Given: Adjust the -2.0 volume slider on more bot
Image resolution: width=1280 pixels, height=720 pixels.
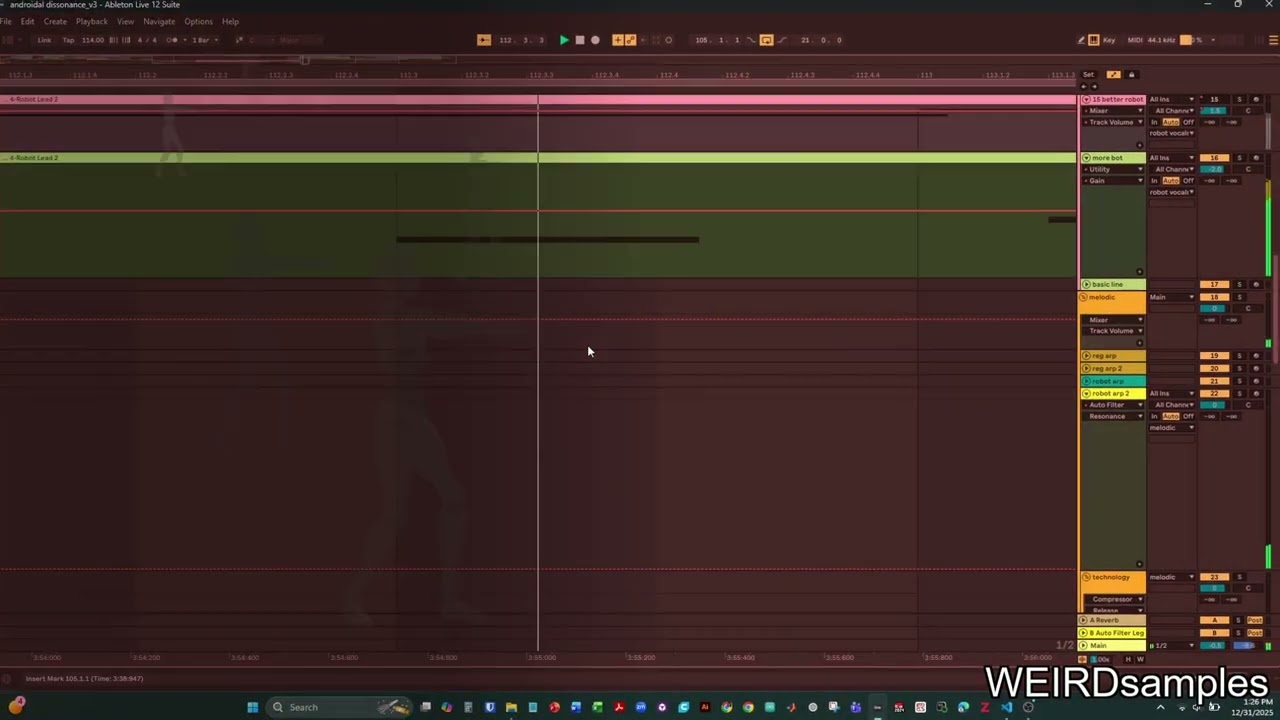Looking at the screenshot, I should (1213, 169).
